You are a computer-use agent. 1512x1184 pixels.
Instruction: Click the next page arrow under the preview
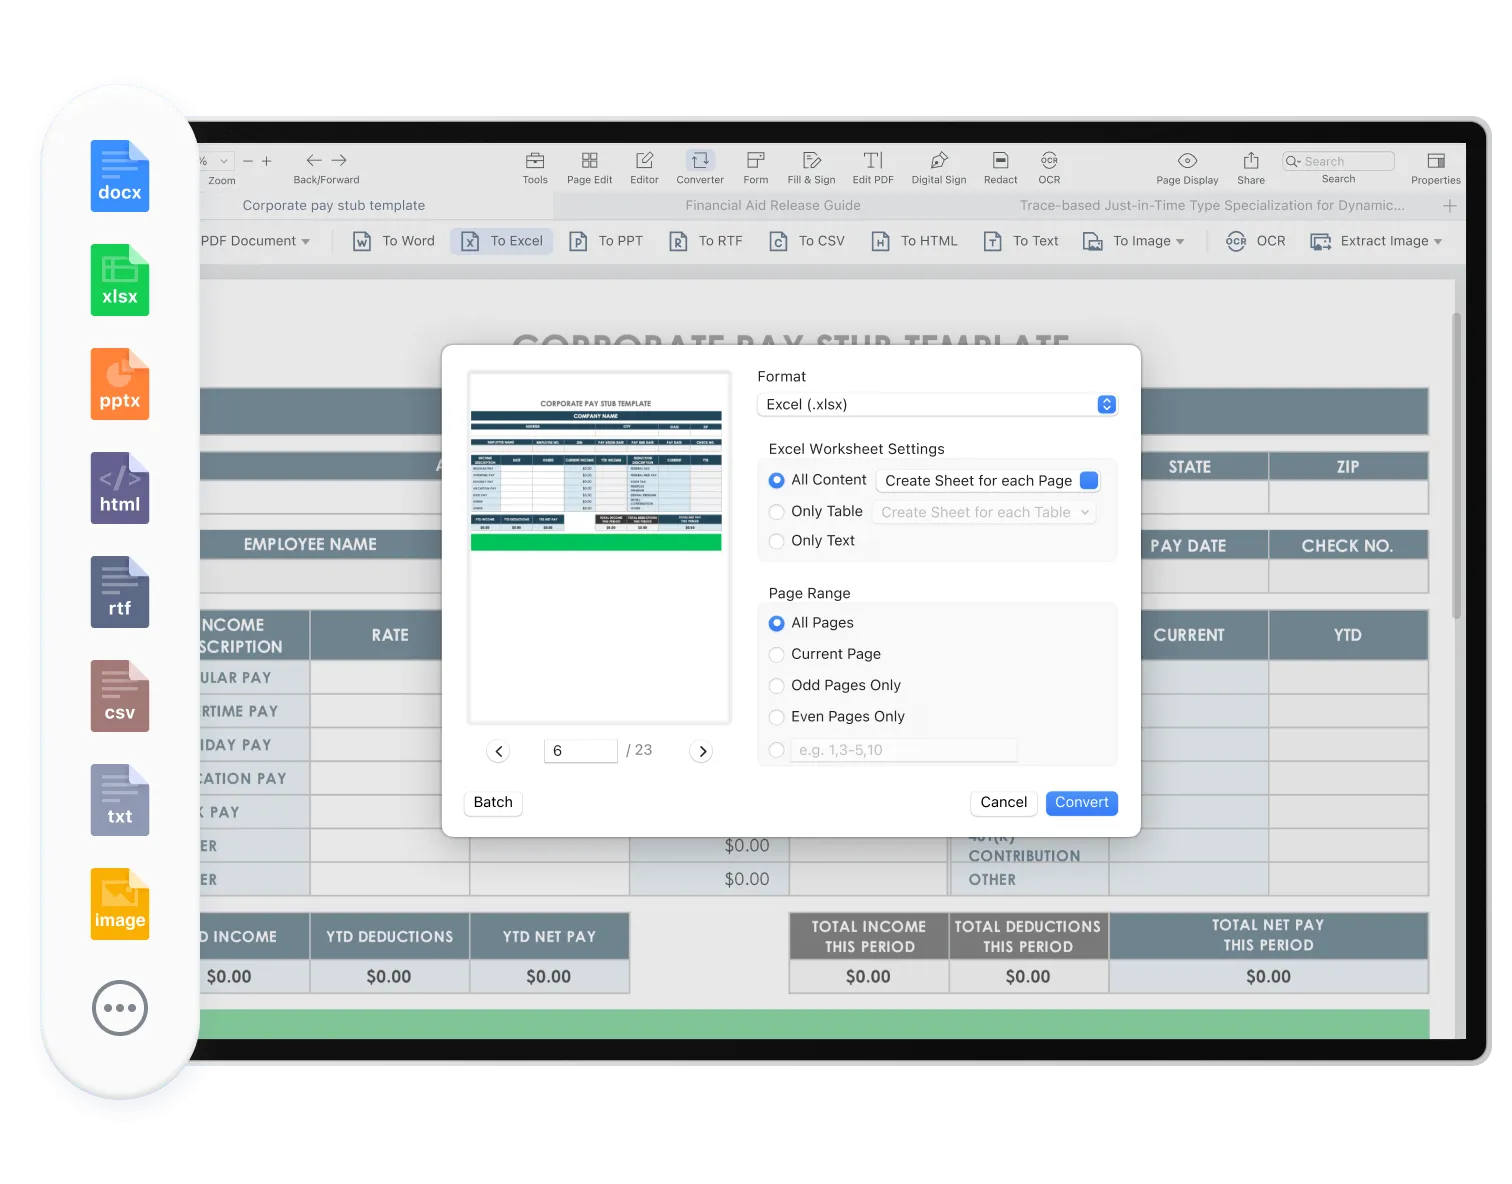[x=701, y=750]
